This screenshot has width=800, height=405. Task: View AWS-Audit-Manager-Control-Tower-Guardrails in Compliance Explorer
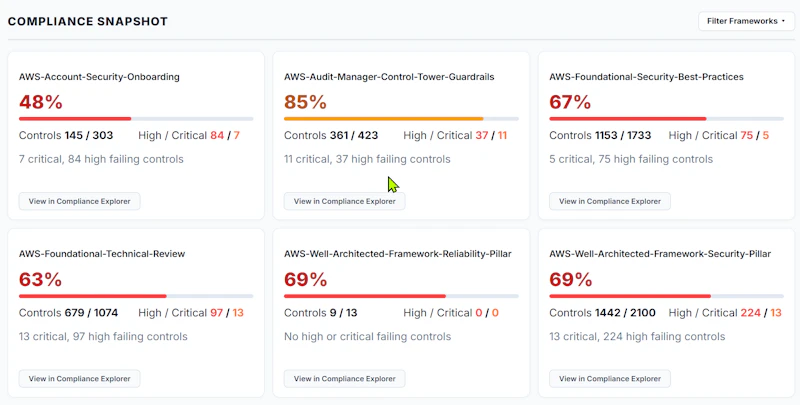(x=344, y=201)
